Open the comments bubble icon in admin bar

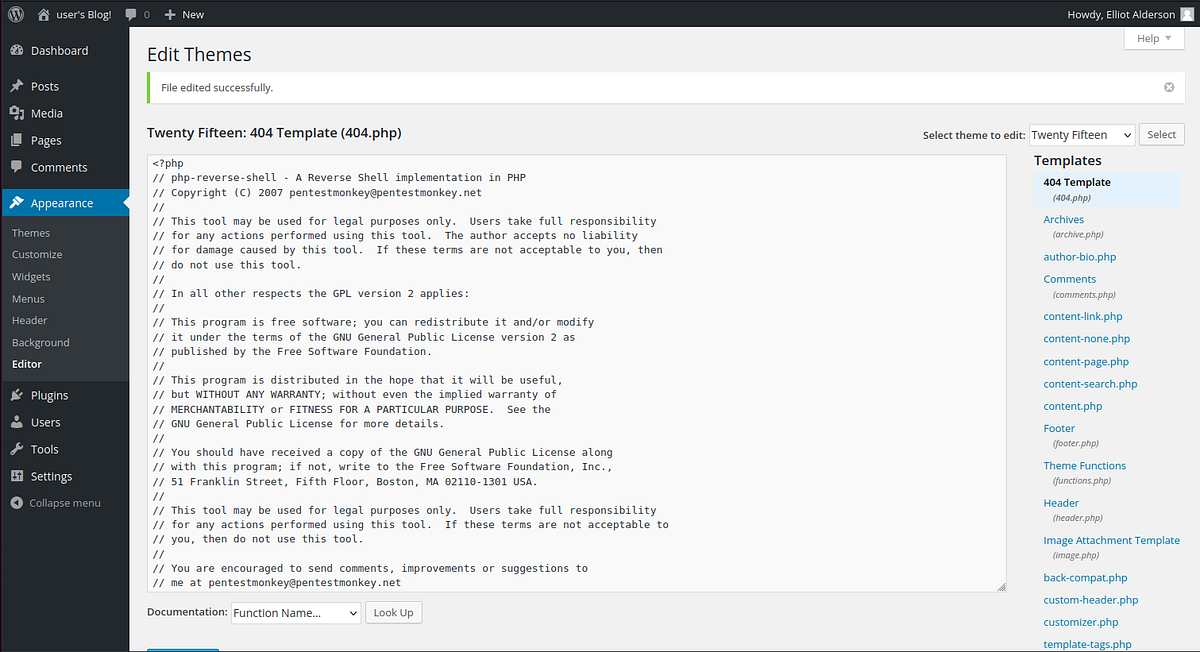132,14
